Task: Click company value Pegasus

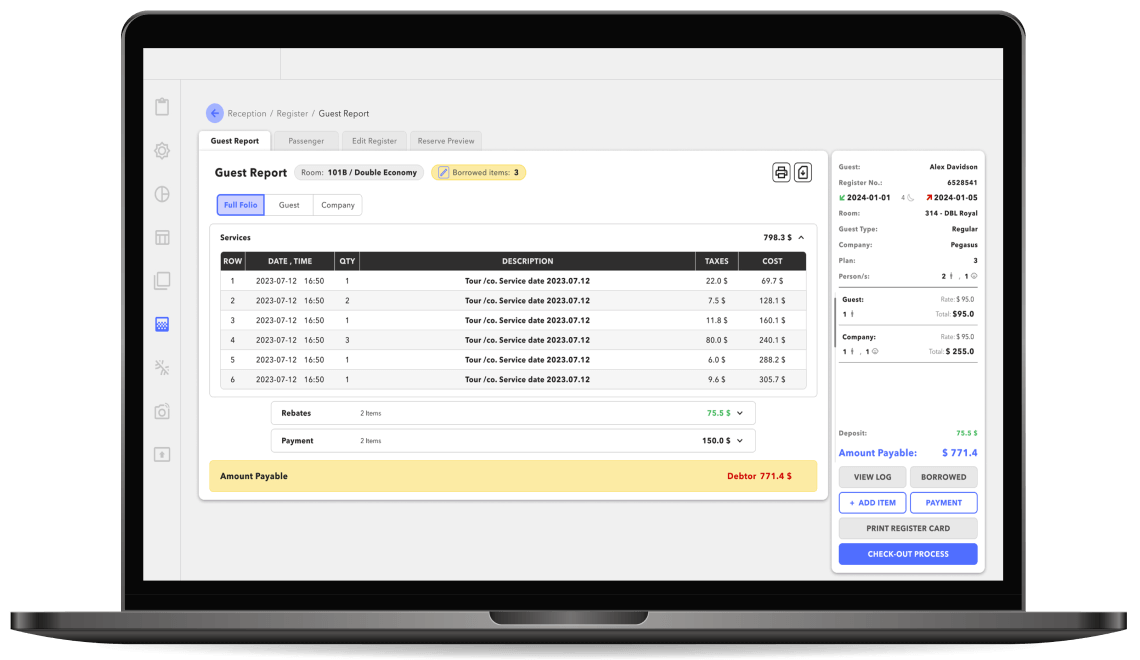Action: (964, 245)
